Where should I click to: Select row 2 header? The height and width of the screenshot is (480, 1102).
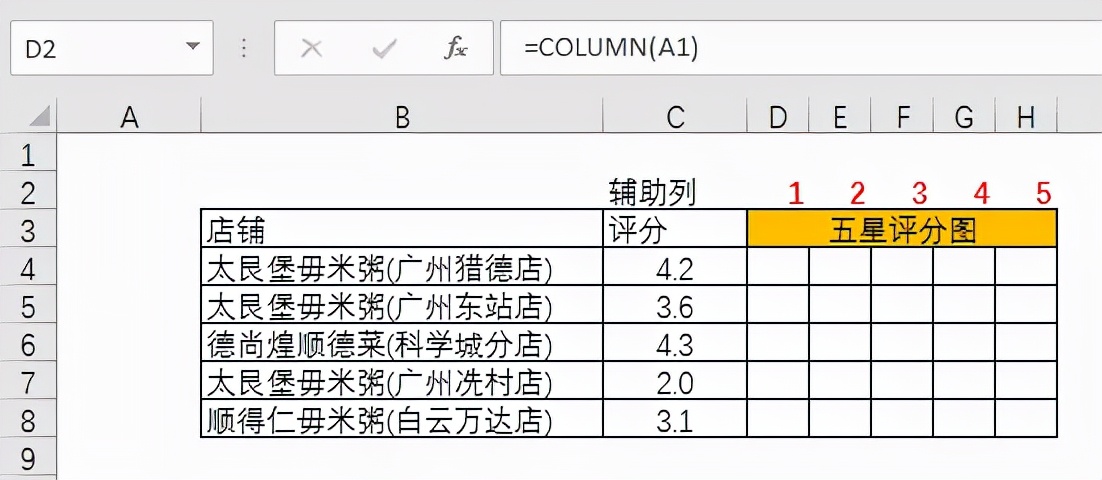click(x=28, y=192)
